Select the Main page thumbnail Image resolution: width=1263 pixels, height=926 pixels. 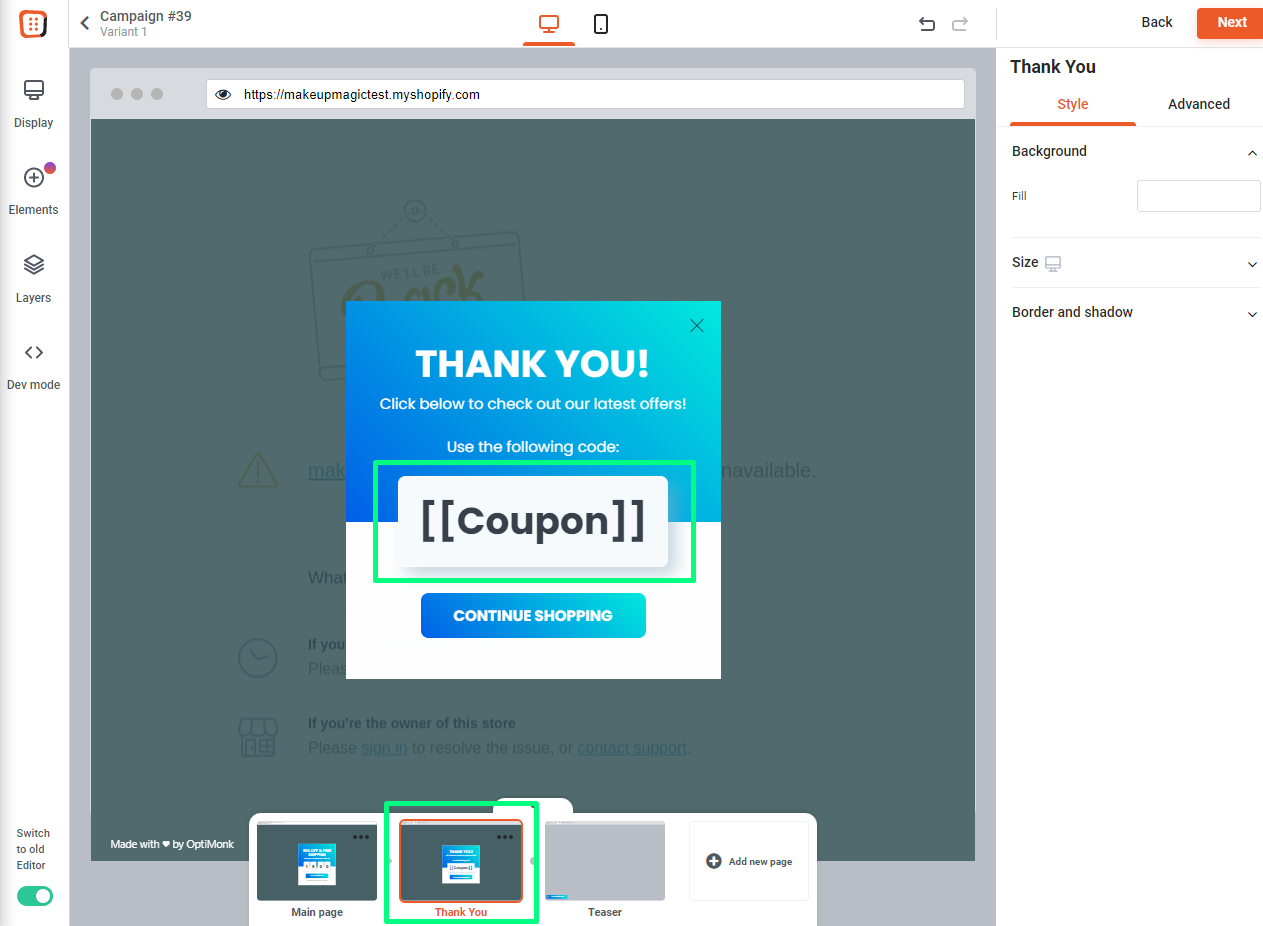point(317,861)
